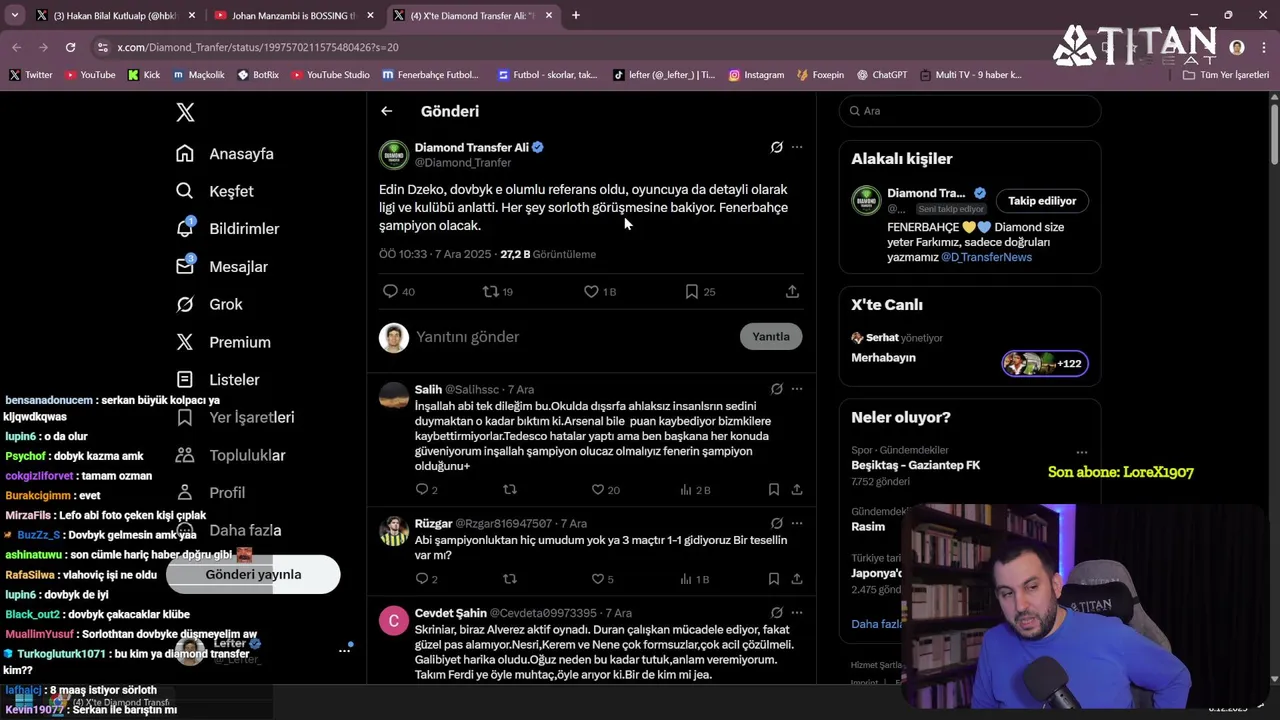The width and height of the screenshot is (1280, 720).
Task: Open Topluluklar in sidebar
Action: (x=231, y=455)
